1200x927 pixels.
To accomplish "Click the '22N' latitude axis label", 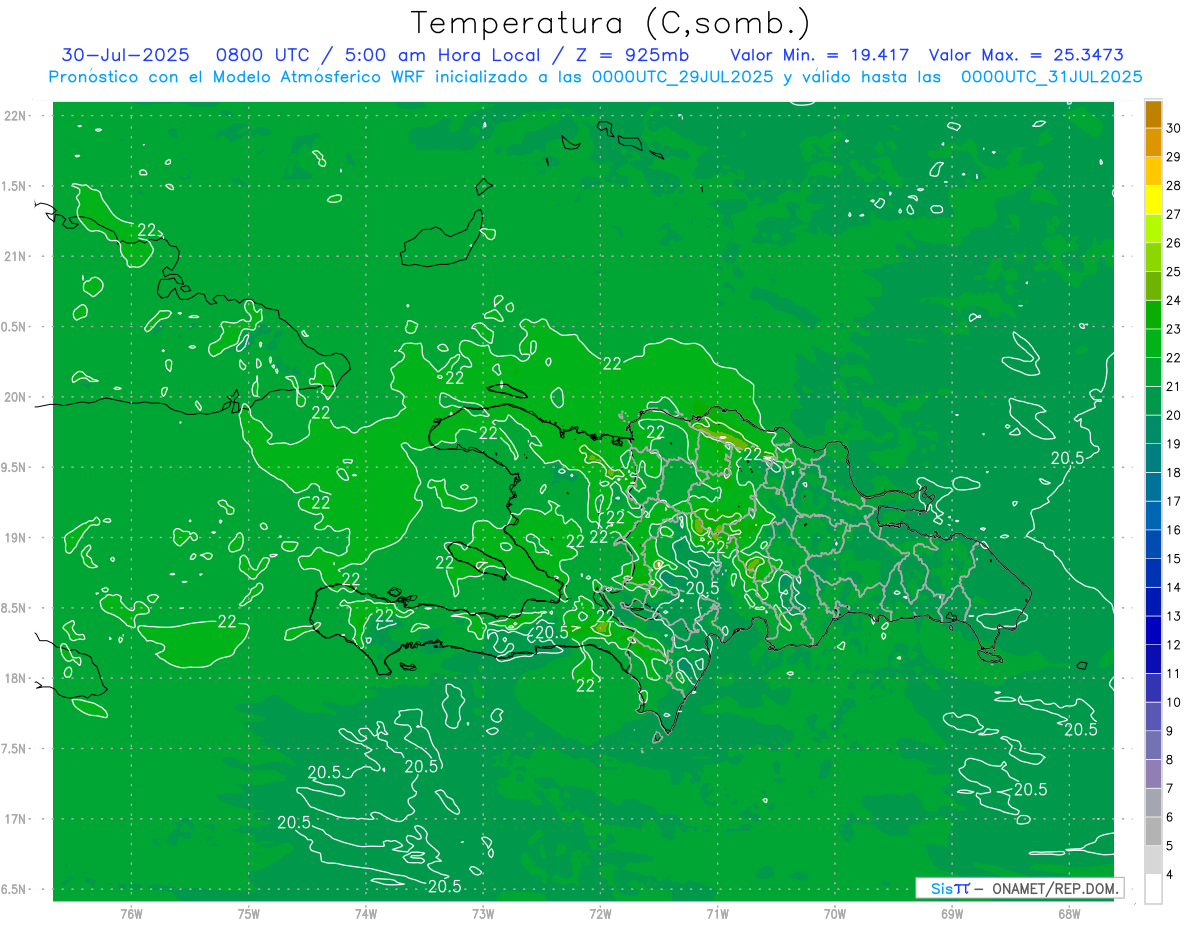I will 14,116.
